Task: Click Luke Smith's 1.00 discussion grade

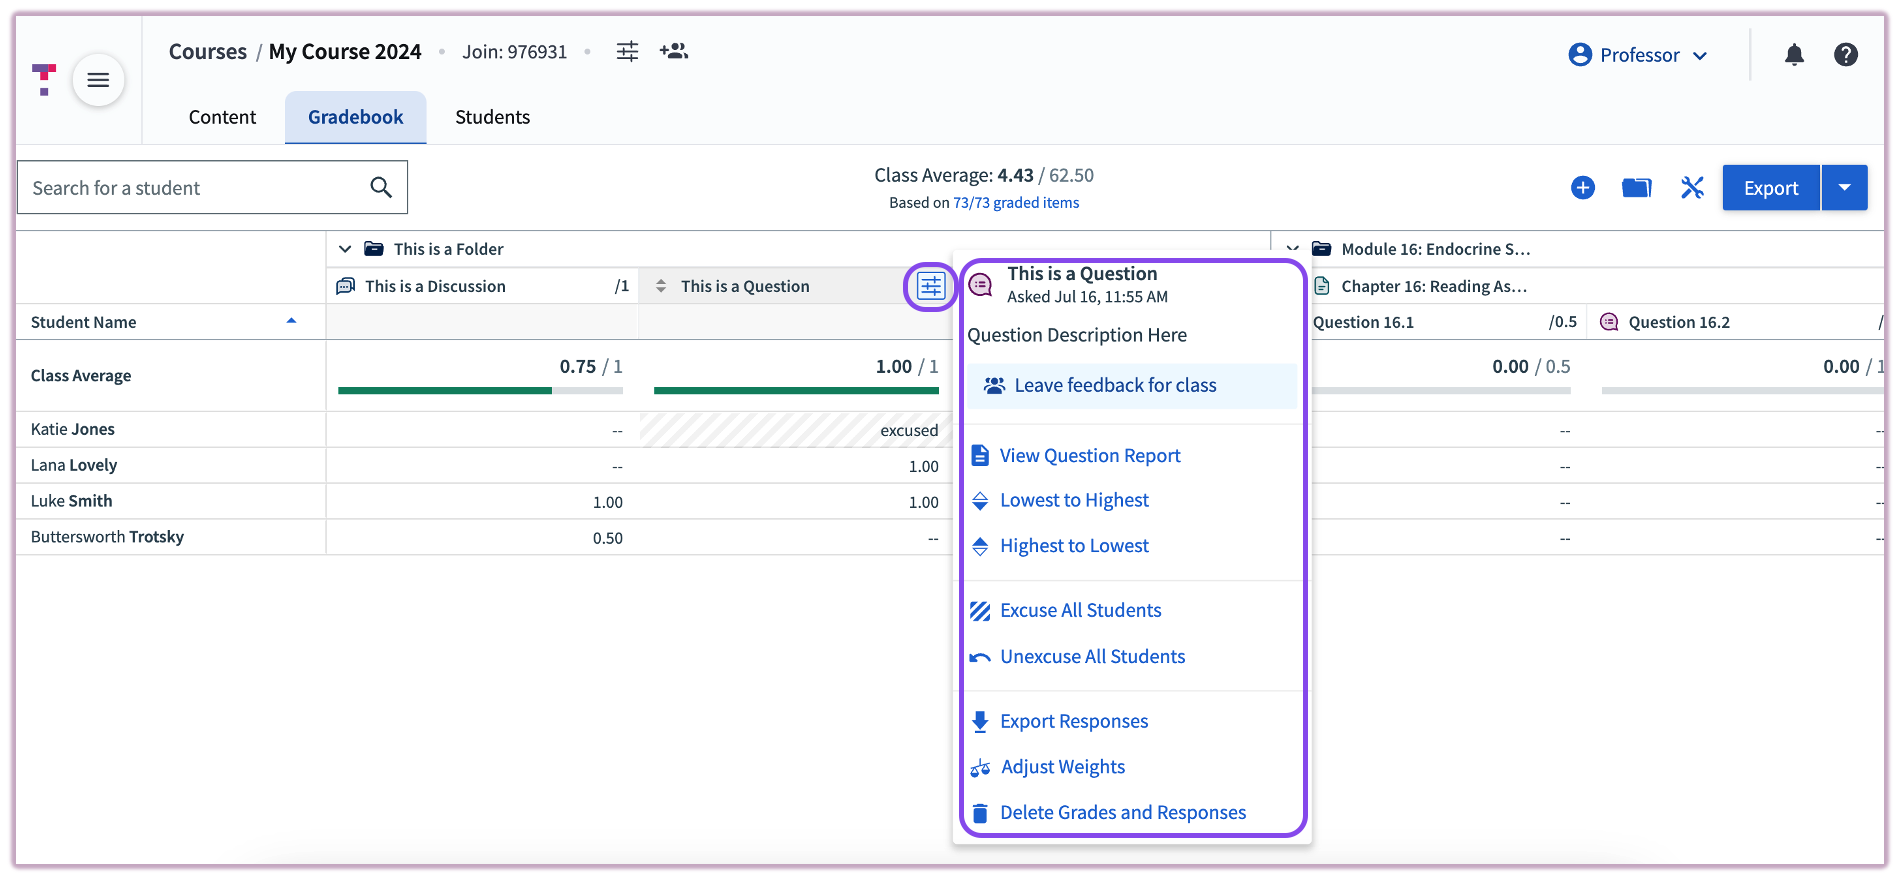Action: [x=607, y=502]
